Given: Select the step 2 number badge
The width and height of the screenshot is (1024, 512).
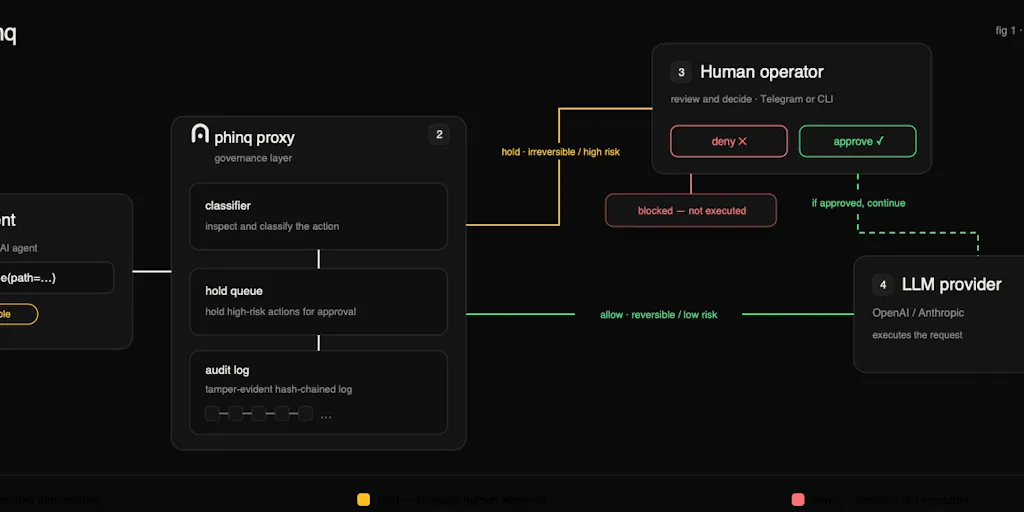Looking at the screenshot, I should [439, 135].
